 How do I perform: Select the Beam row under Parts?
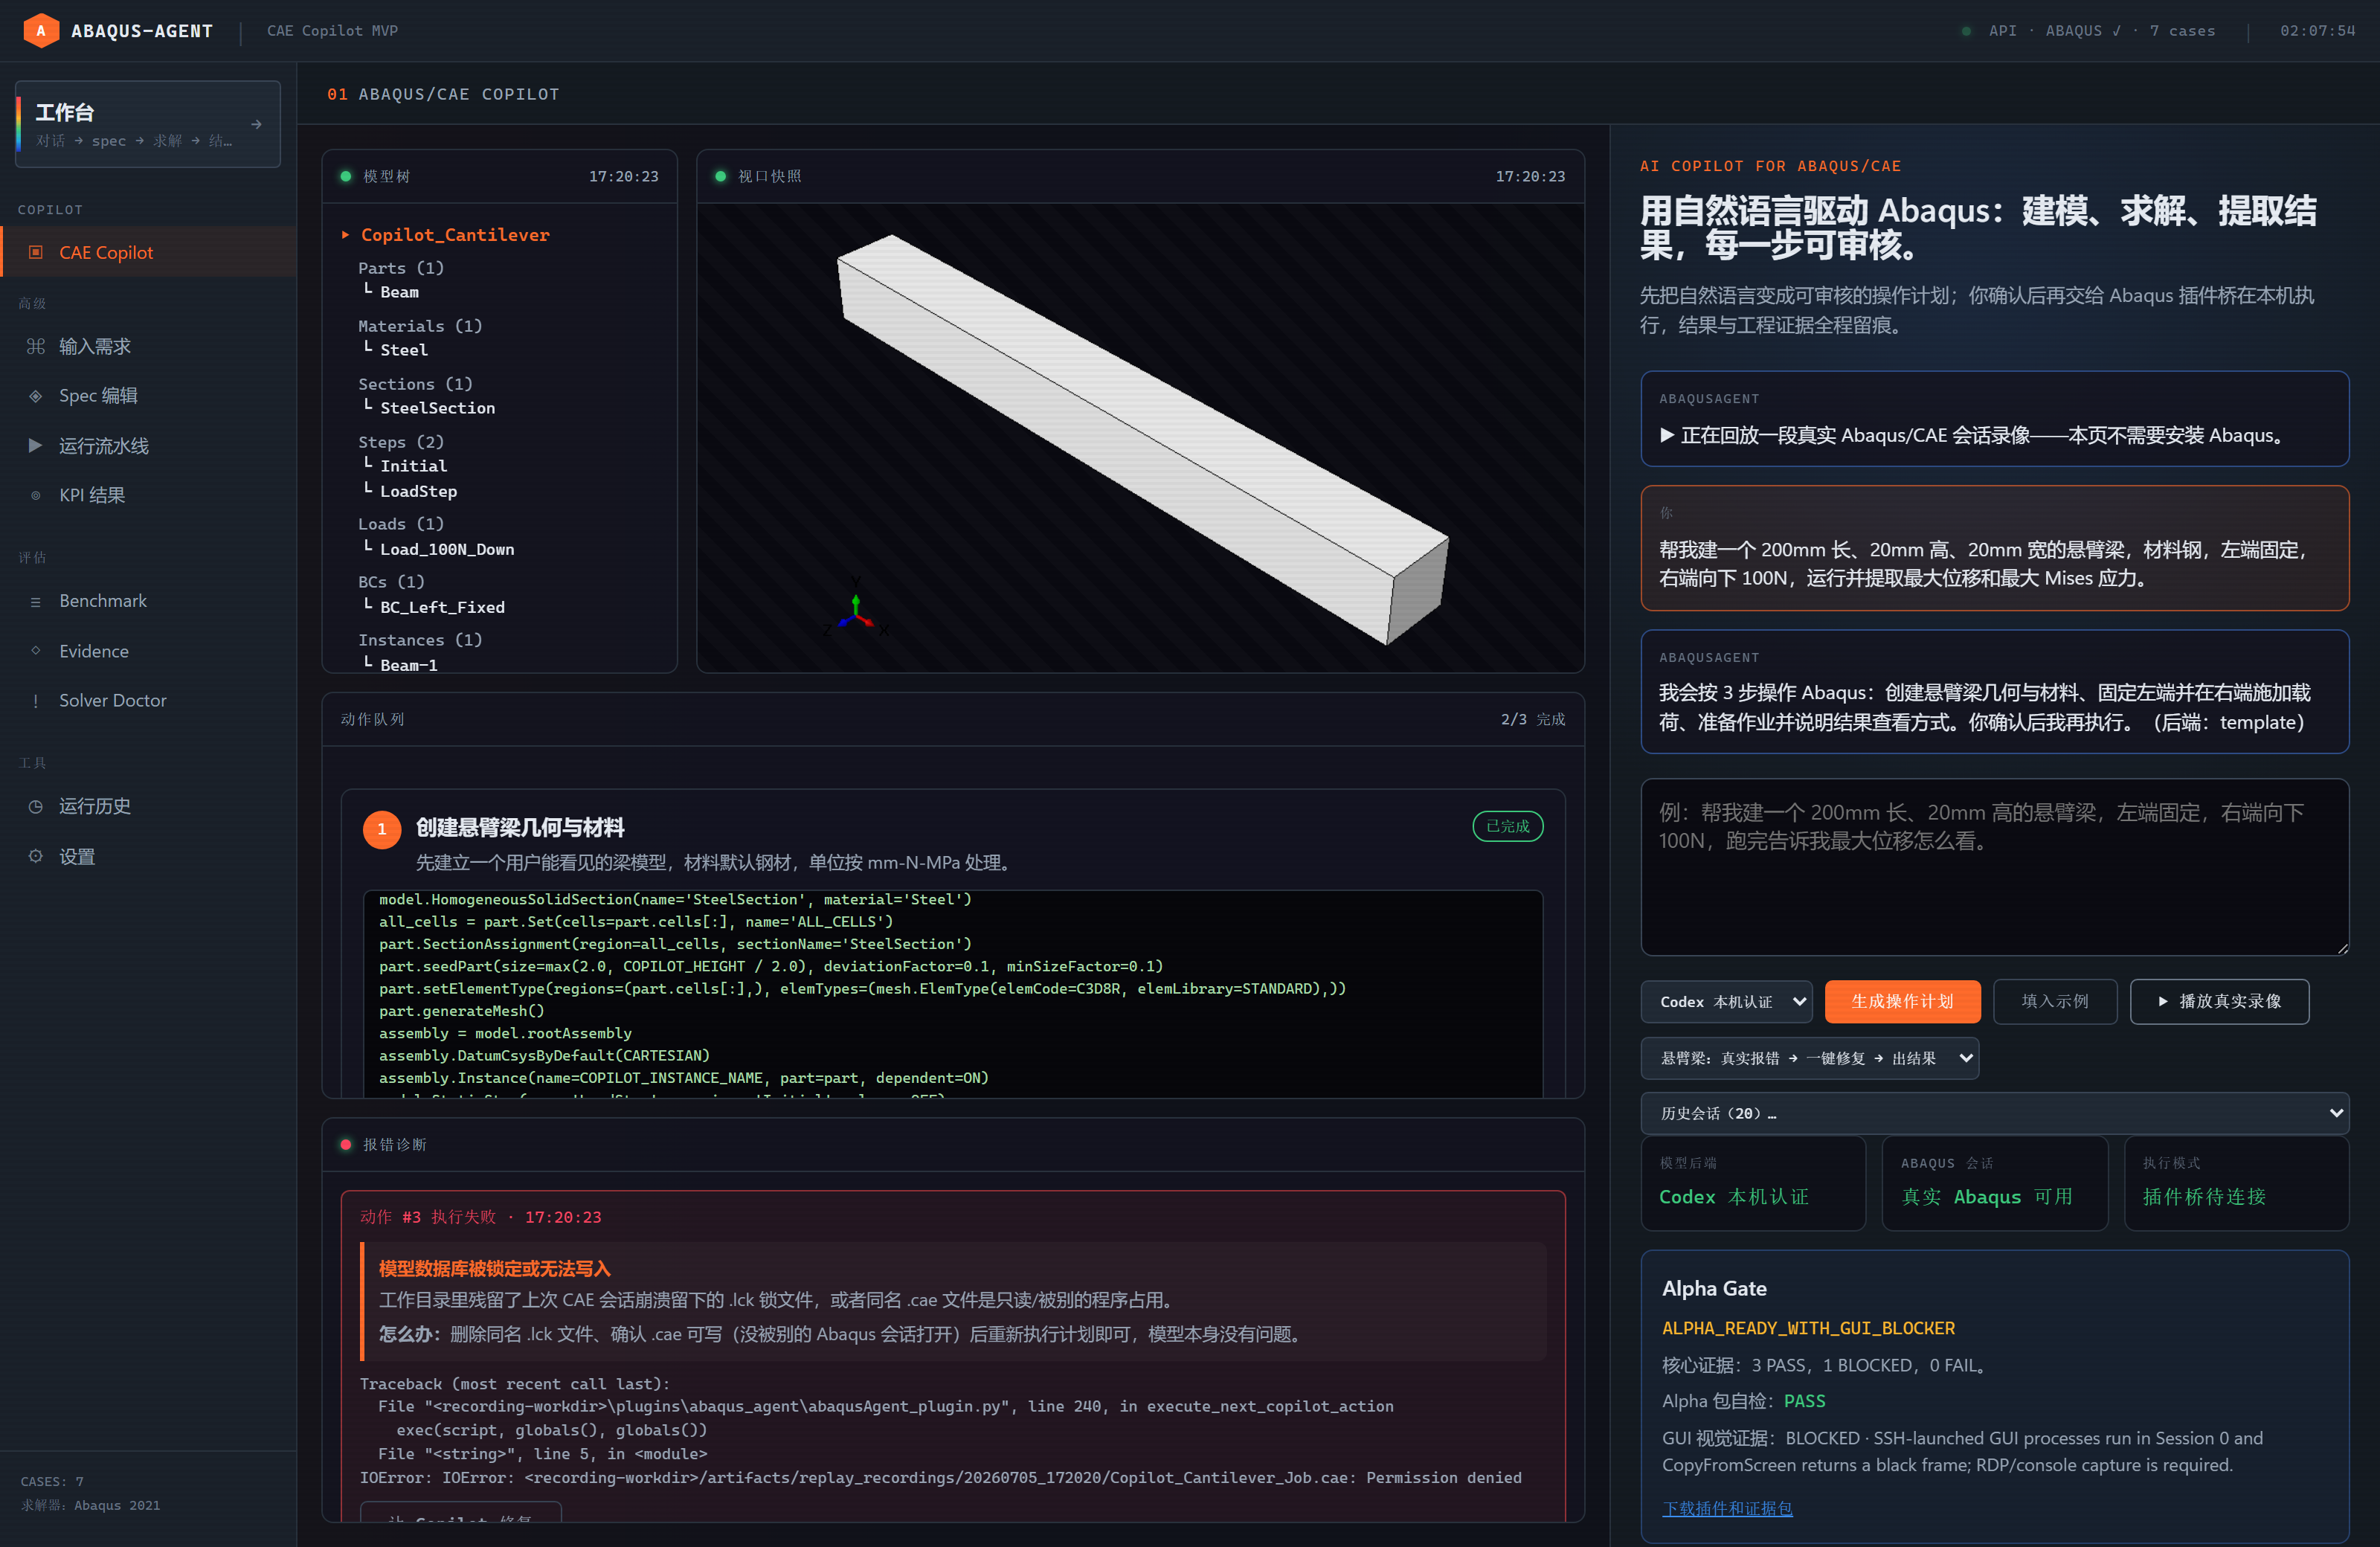(x=399, y=292)
